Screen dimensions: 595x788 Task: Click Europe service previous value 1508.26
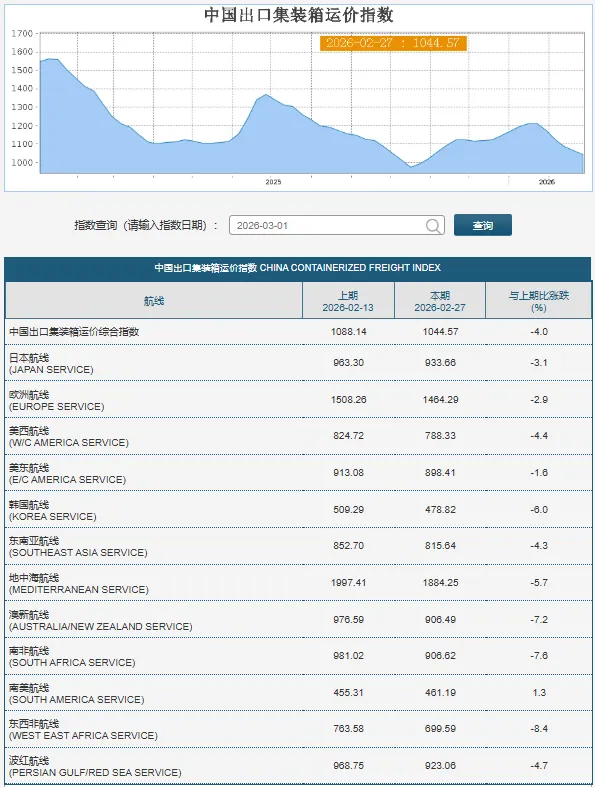(348, 400)
